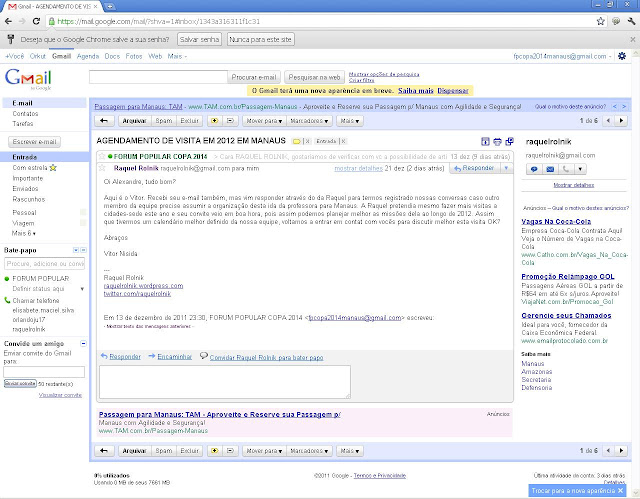Image resolution: width=640 pixels, height=499 pixels.
Task: Mark important with the top yellow plus icon
Action: pos(215,121)
